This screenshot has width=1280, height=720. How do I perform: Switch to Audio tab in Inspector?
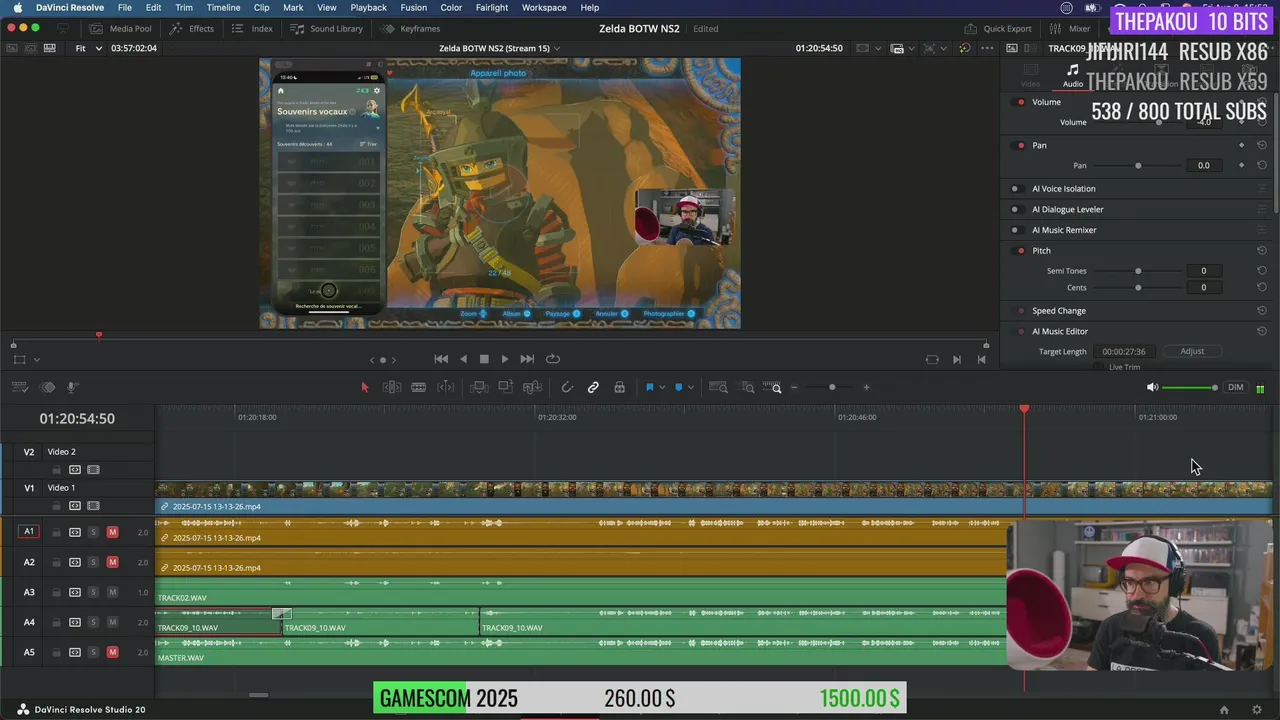tap(1072, 76)
